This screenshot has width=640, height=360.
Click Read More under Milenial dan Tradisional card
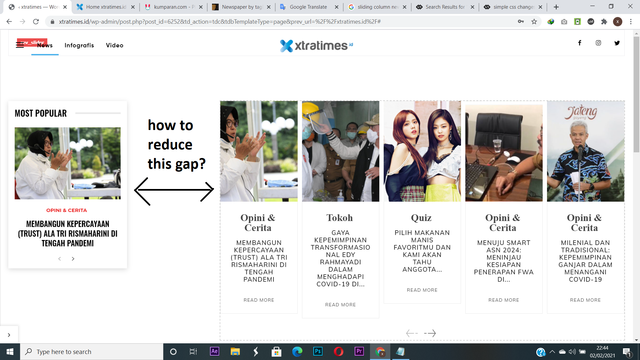[585, 300]
